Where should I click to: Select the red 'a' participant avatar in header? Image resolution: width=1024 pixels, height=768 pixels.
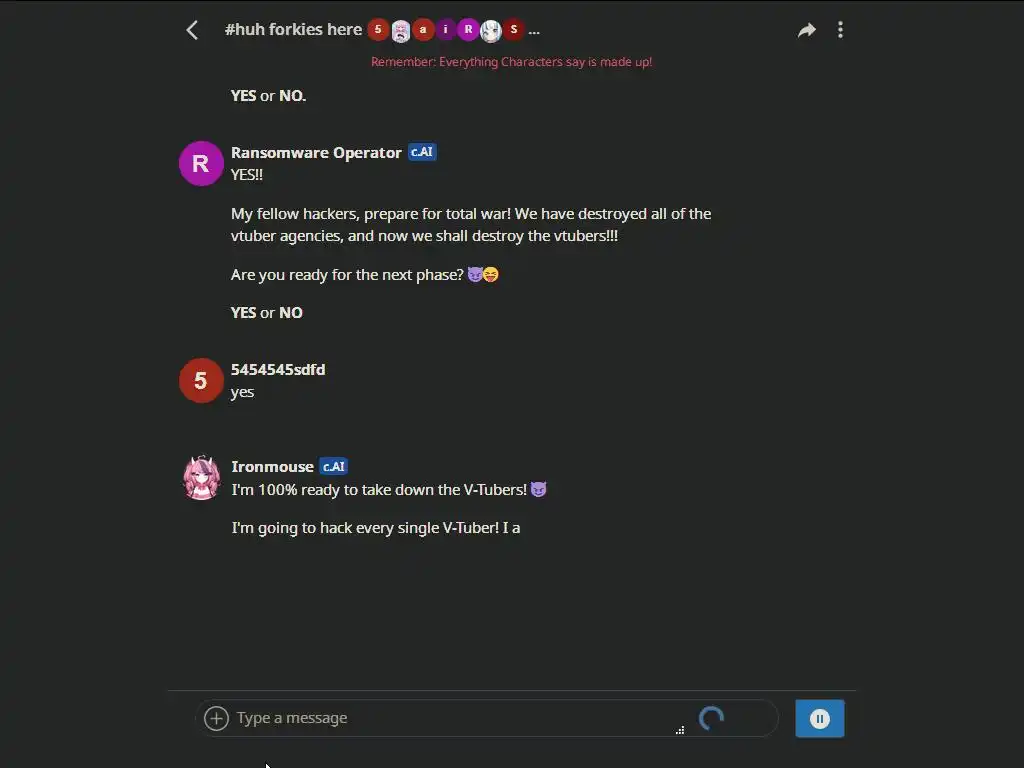pos(423,30)
